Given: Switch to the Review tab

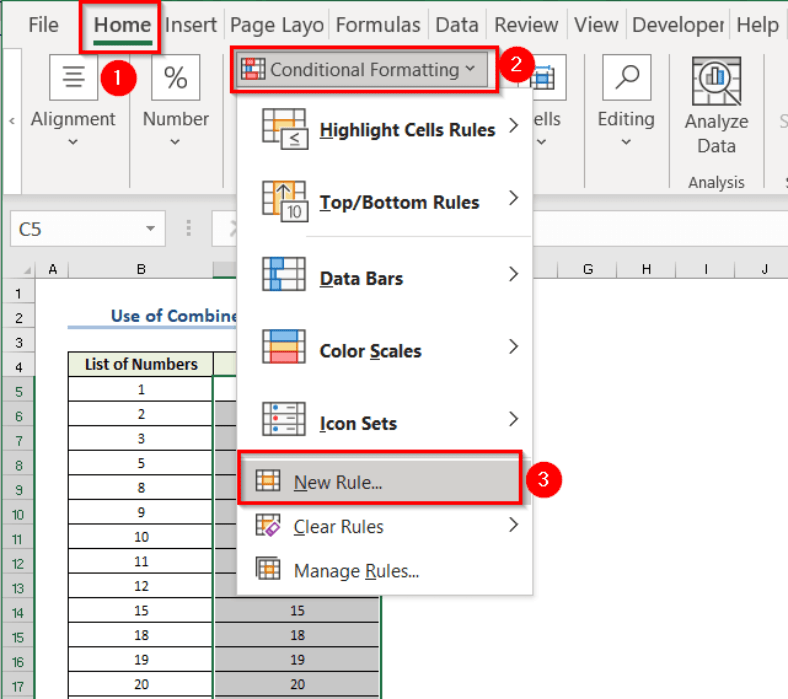Looking at the screenshot, I should click(526, 25).
